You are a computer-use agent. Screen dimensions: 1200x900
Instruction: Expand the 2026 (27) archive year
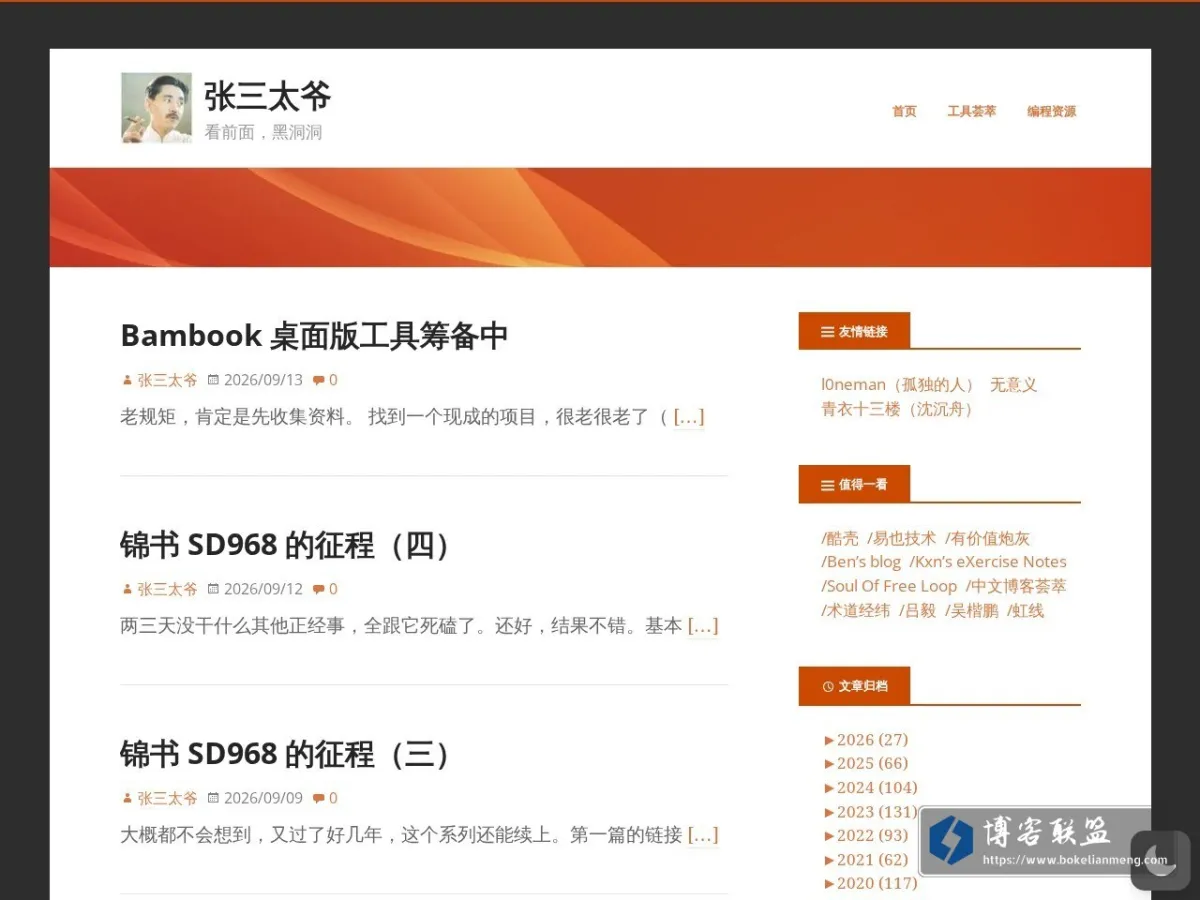[x=866, y=740]
